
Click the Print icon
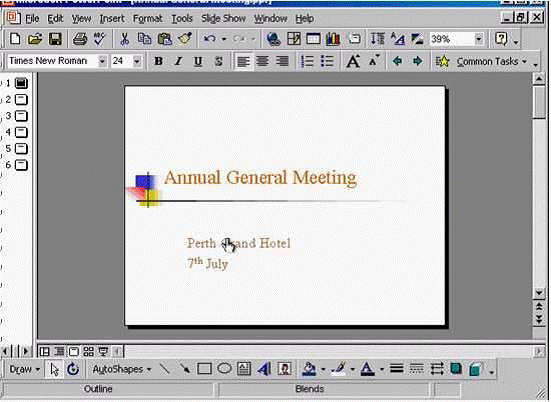click(79, 39)
